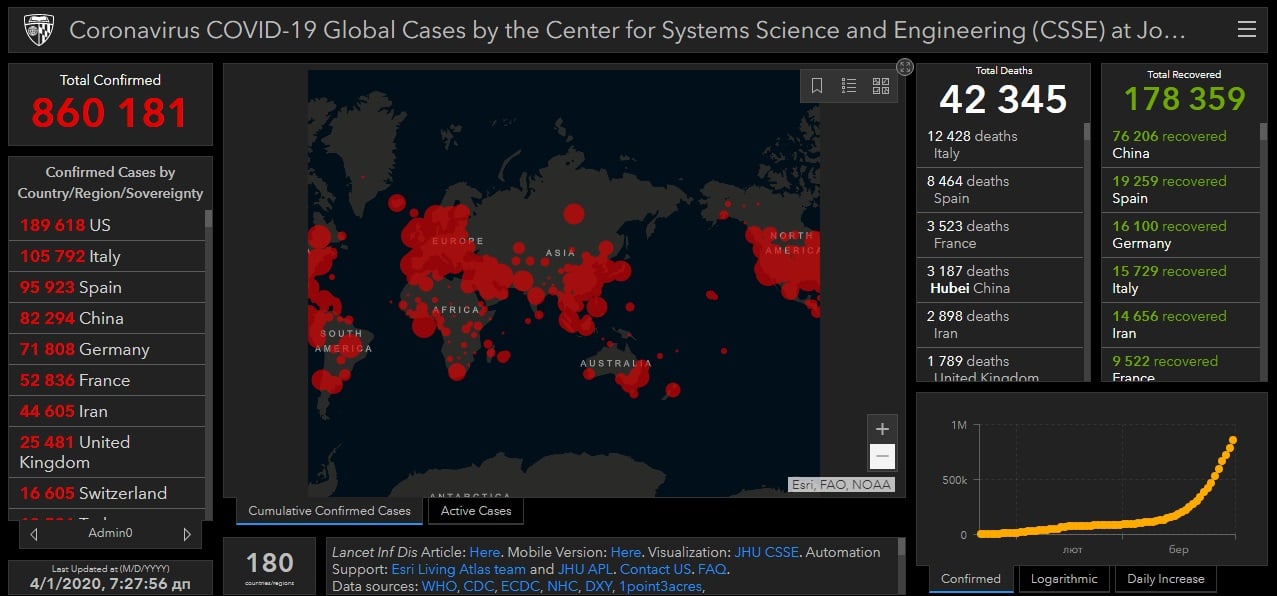Open the ECDC data source link
Image resolution: width=1277 pixels, height=596 pixels.
click(x=520, y=586)
